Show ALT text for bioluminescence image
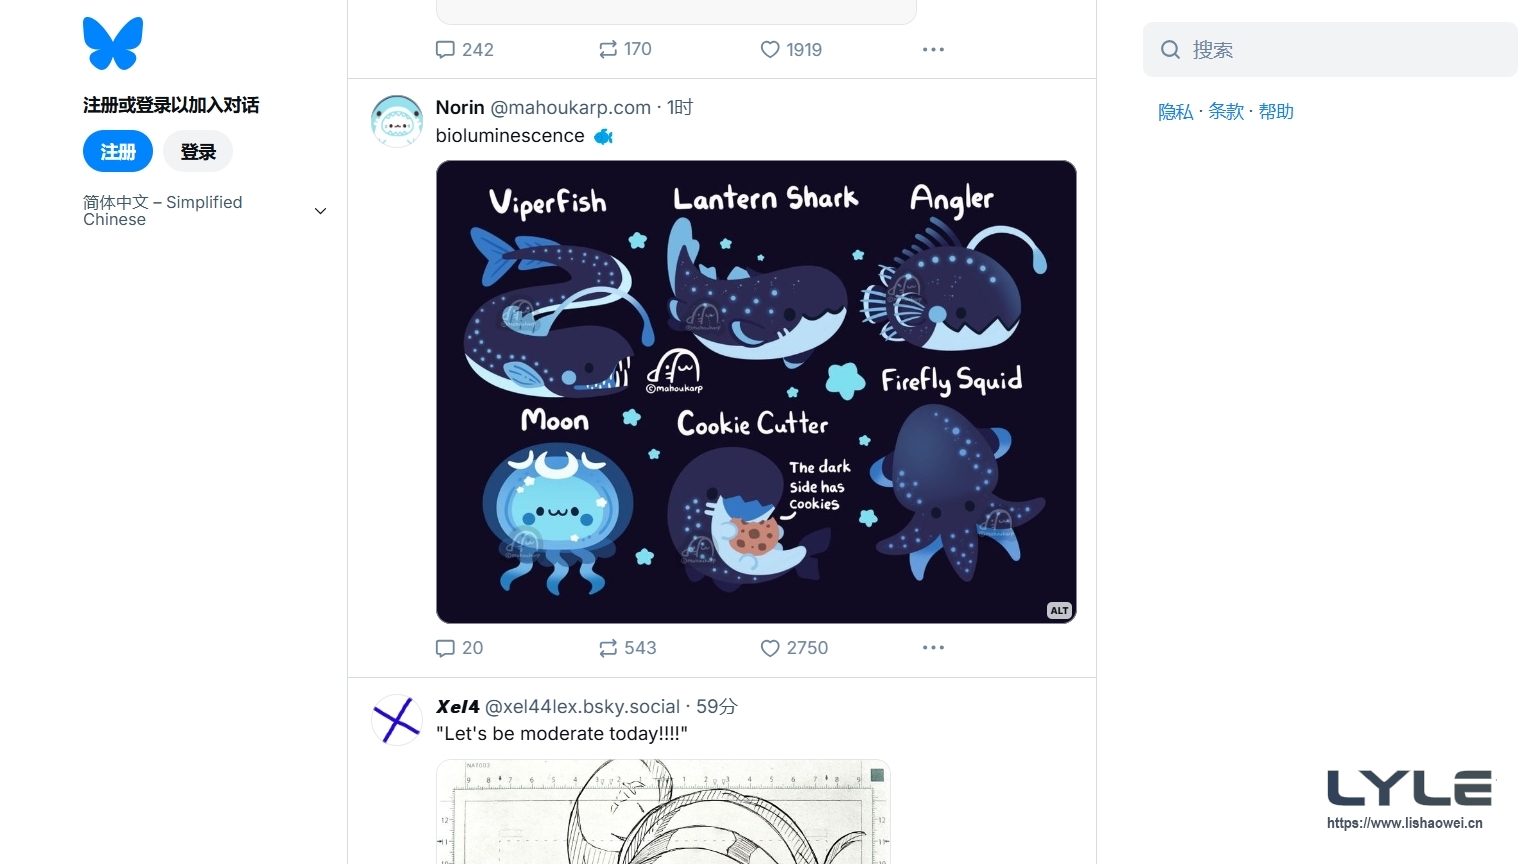1537x864 pixels. coord(1059,610)
